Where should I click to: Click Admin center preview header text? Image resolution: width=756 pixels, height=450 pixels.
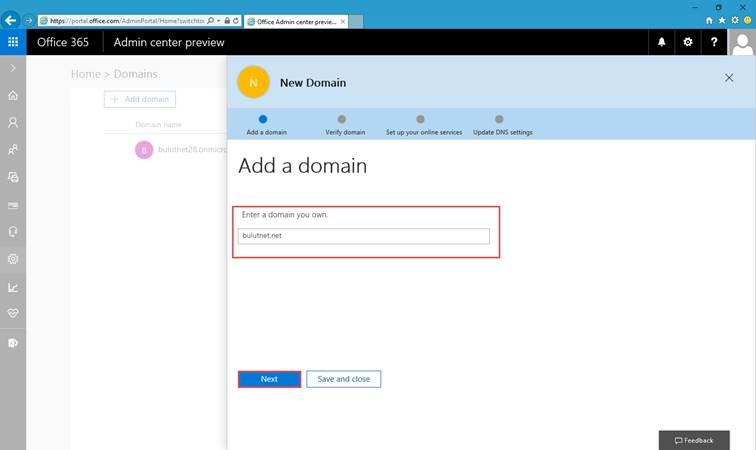(x=169, y=42)
